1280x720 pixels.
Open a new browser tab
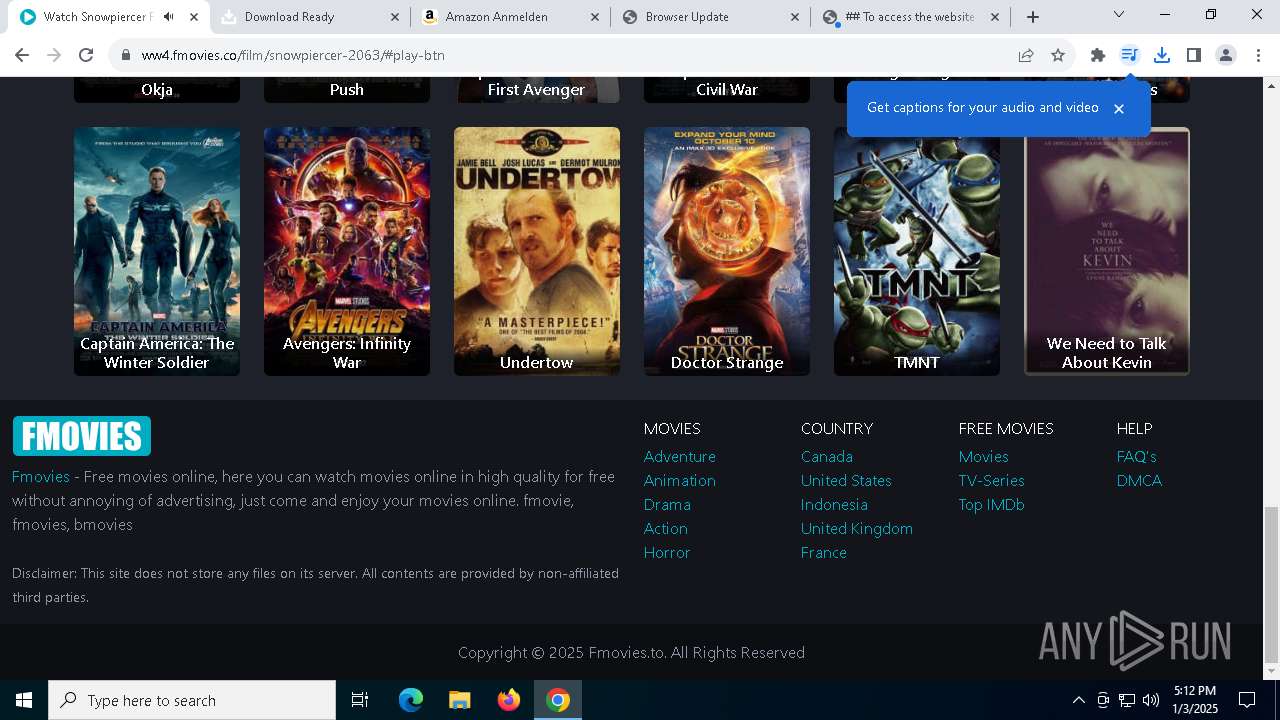1033,17
